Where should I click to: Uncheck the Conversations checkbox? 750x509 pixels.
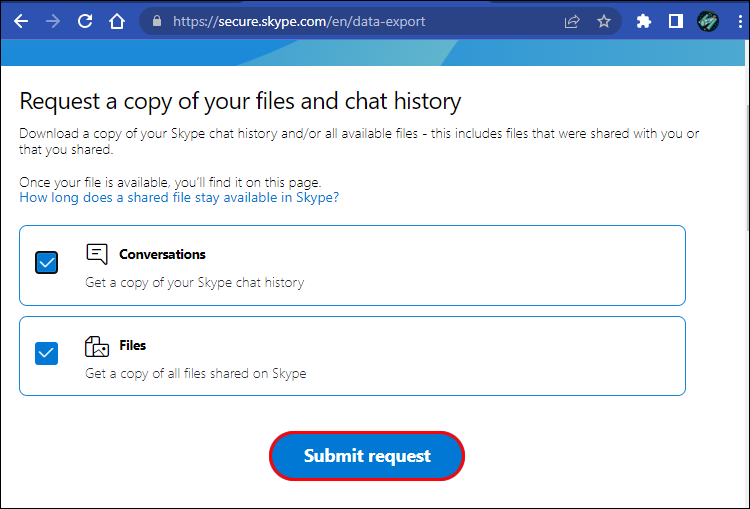pos(47,262)
